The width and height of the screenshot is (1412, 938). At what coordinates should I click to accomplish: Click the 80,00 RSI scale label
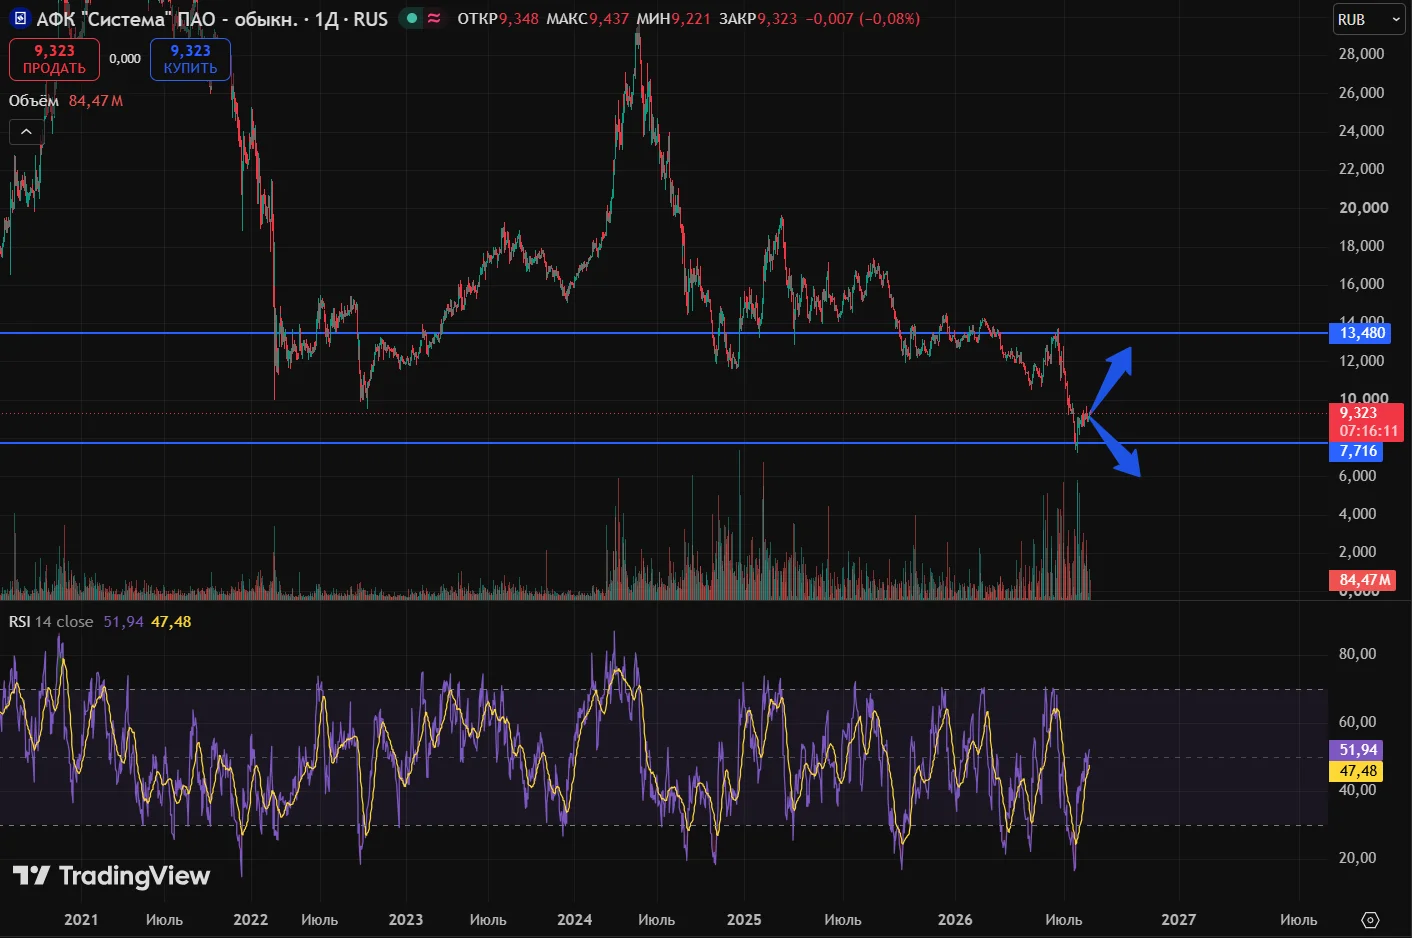pos(1357,654)
